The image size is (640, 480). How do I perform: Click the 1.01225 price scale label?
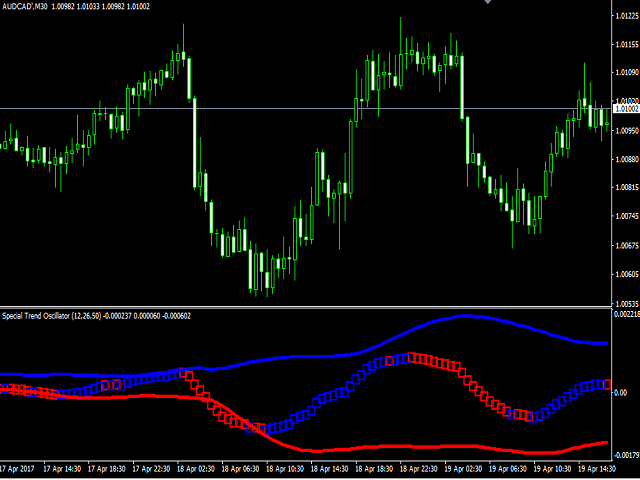coord(626,16)
